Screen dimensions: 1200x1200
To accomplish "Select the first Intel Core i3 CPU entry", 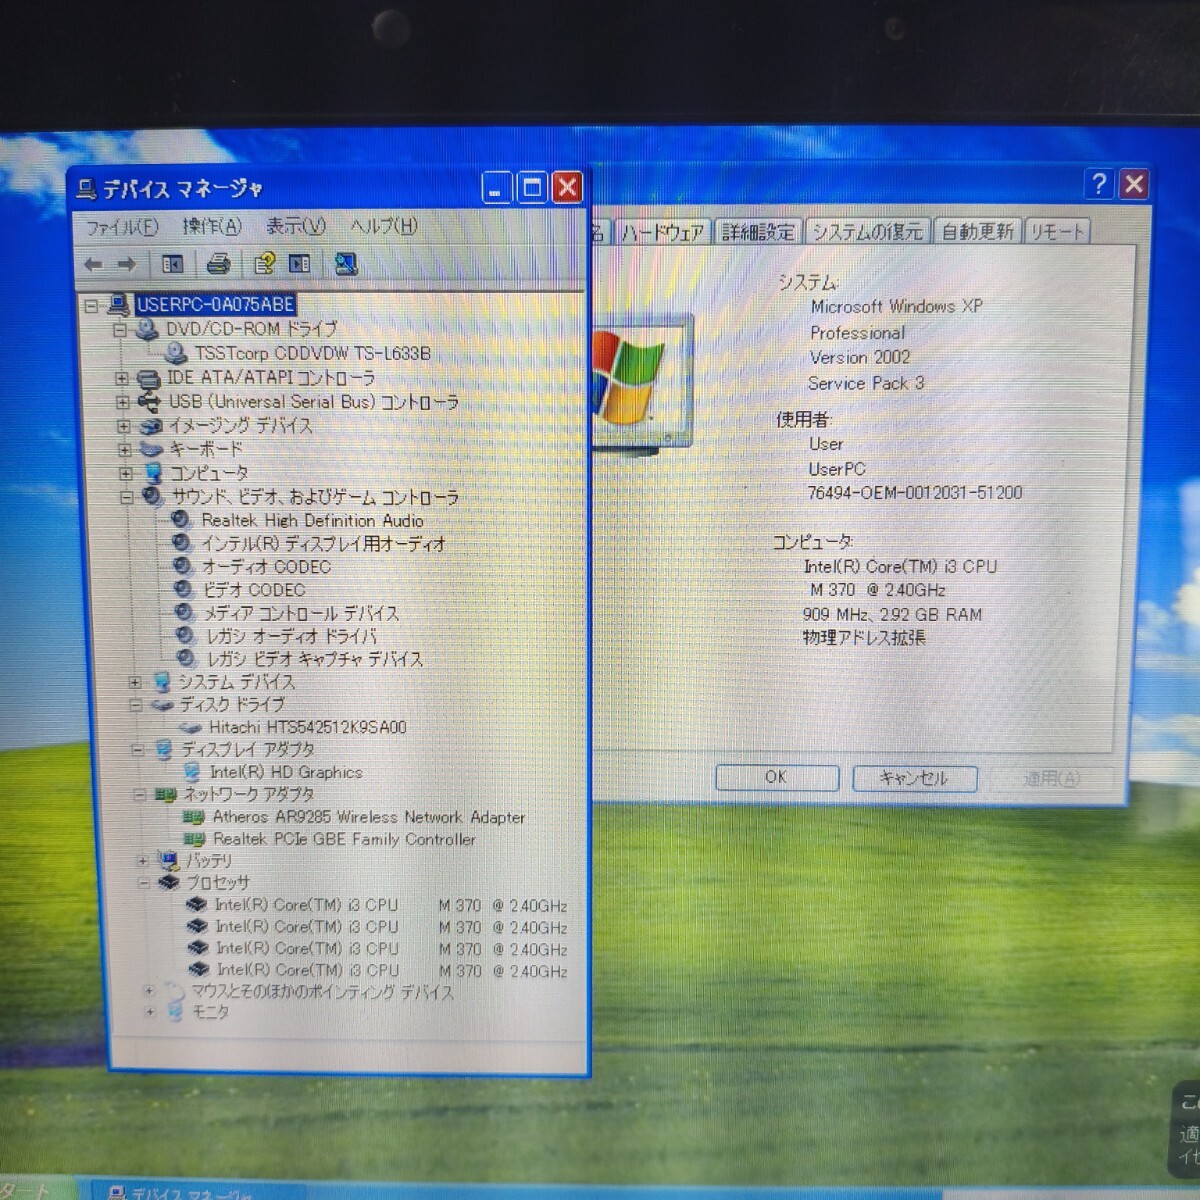I will point(390,905).
